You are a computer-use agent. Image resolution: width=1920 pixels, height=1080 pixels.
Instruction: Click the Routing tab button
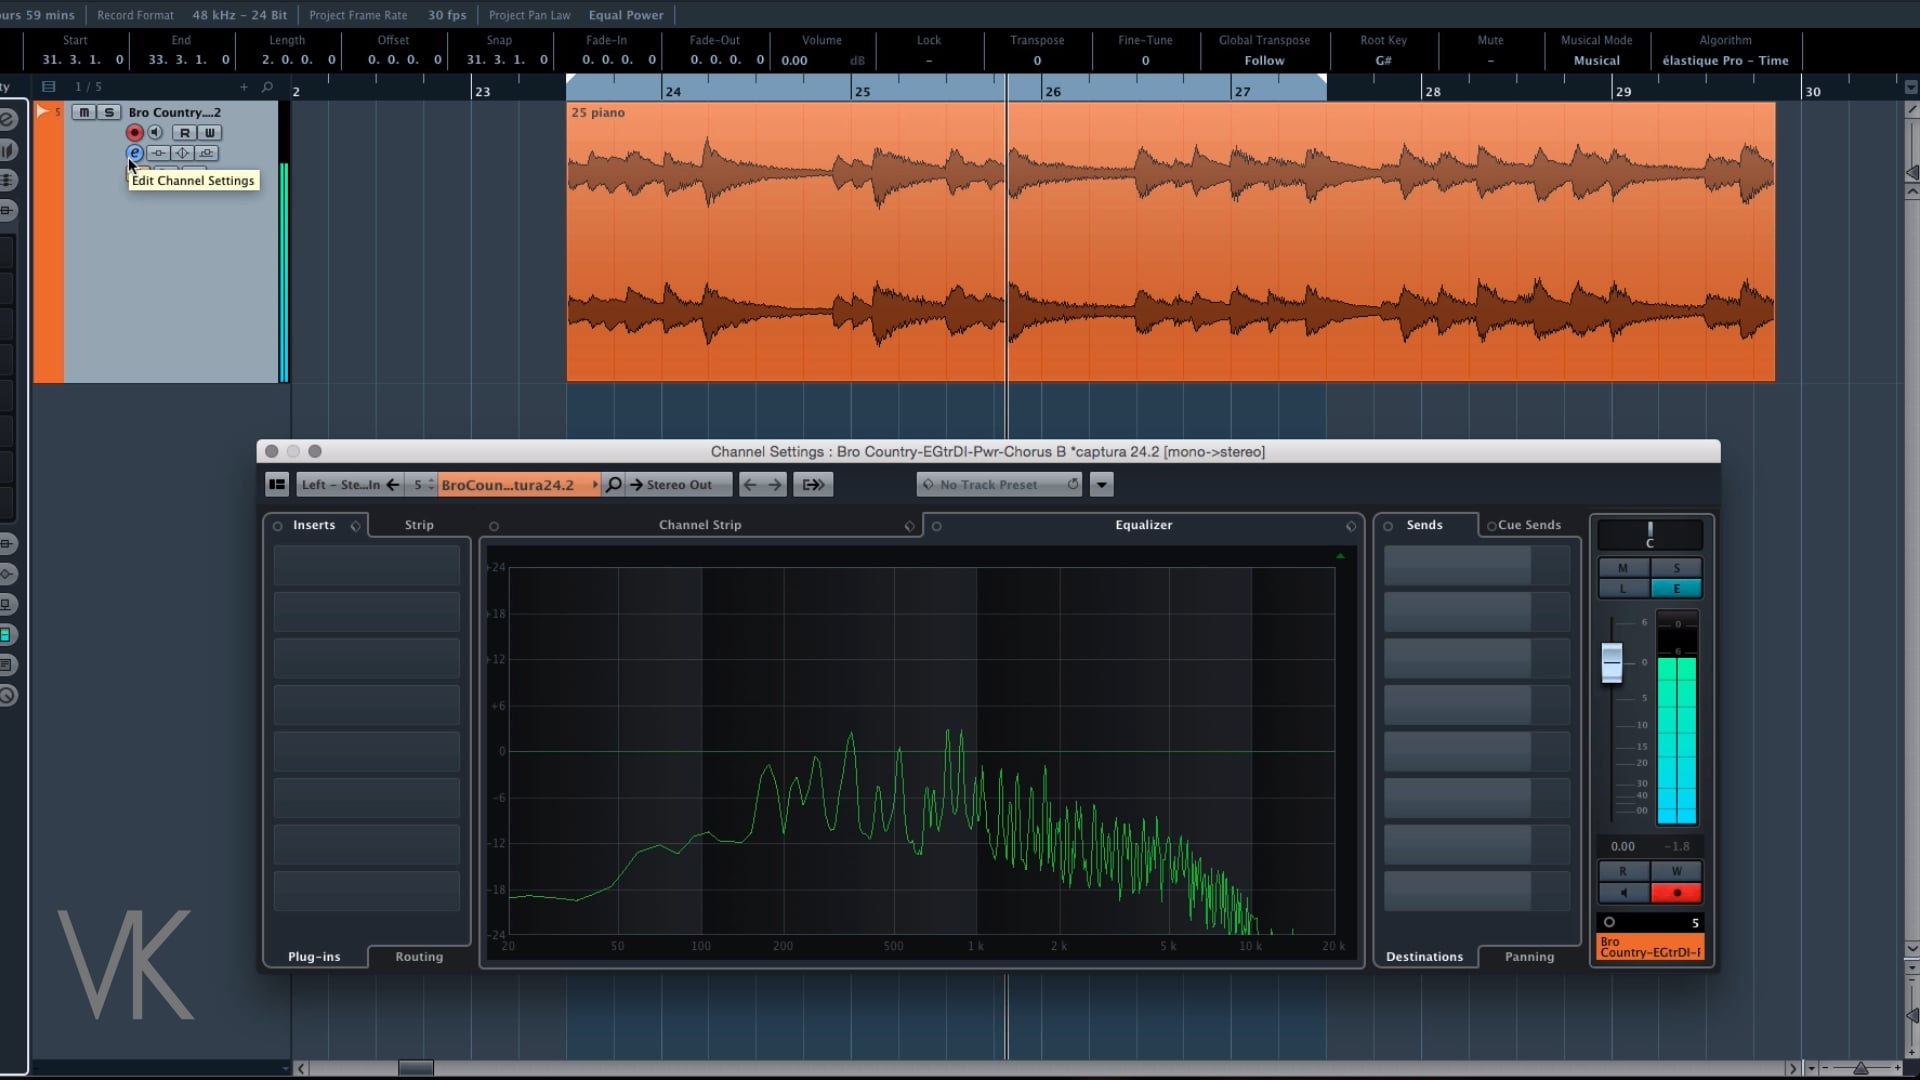coord(418,957)
